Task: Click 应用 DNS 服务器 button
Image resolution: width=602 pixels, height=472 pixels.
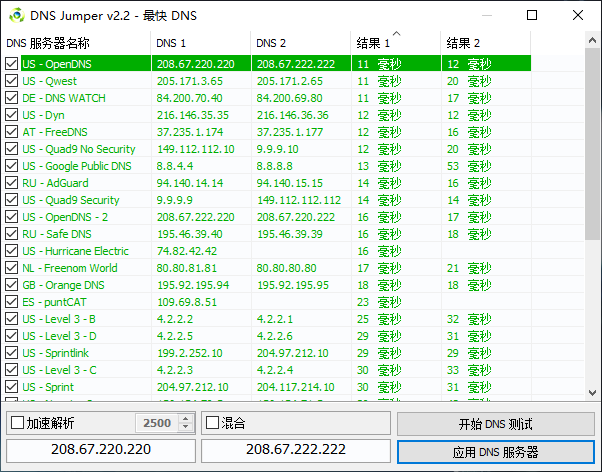Action: [x=496, y=452]
